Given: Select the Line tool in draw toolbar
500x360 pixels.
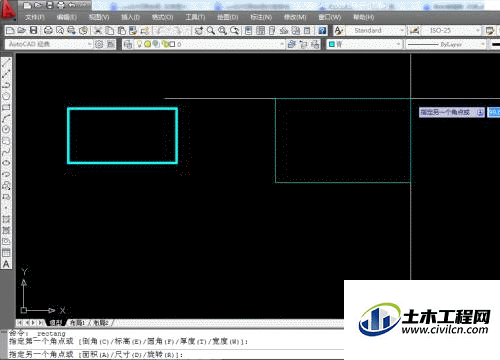Looking at the screenshot, I should point(6,62).
